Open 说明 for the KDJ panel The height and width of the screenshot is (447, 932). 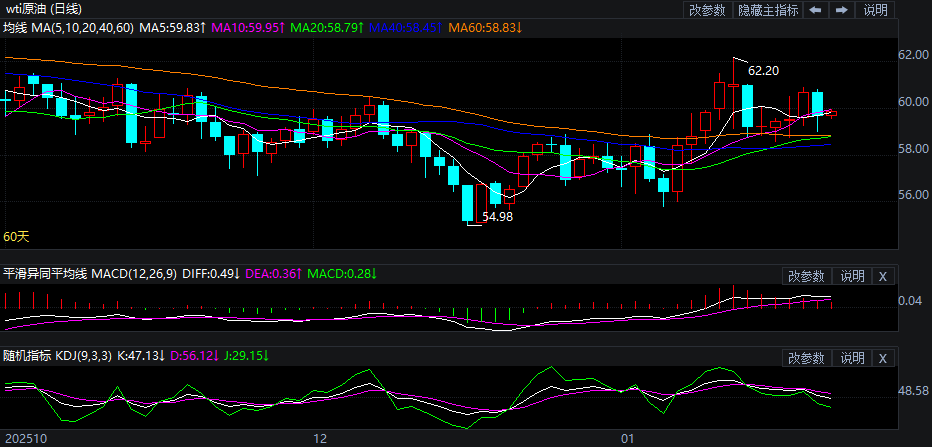point(852,358)
